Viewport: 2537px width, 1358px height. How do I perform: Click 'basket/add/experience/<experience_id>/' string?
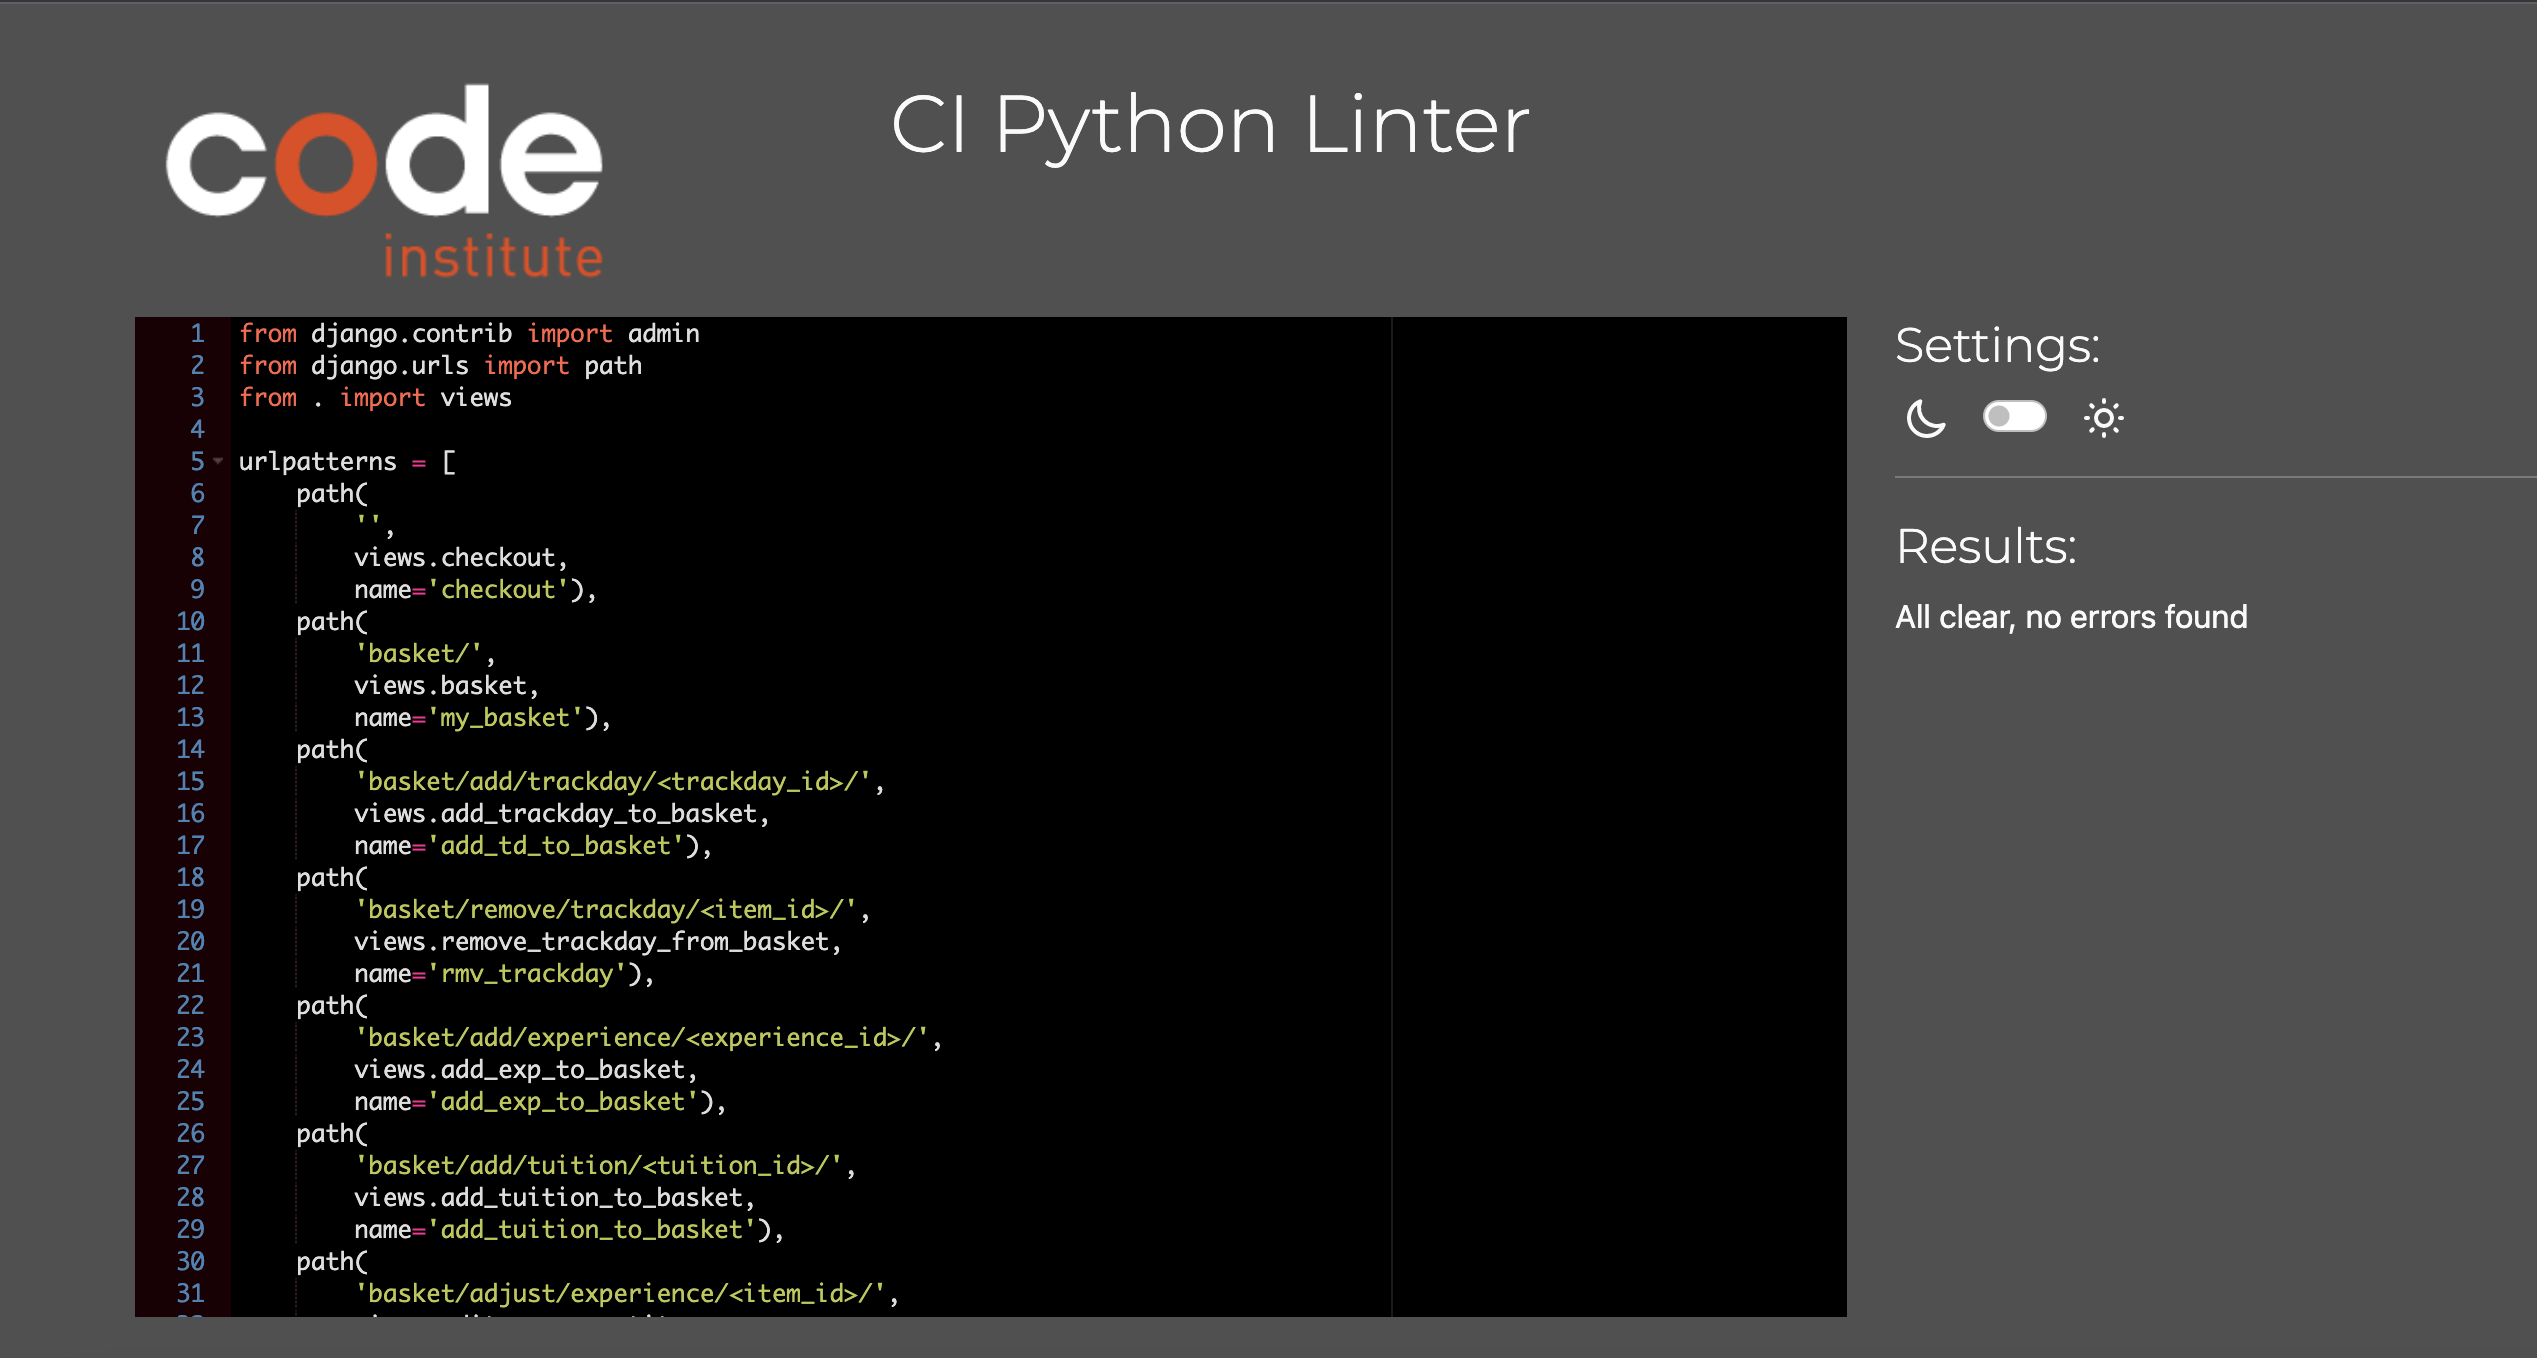643,1037
